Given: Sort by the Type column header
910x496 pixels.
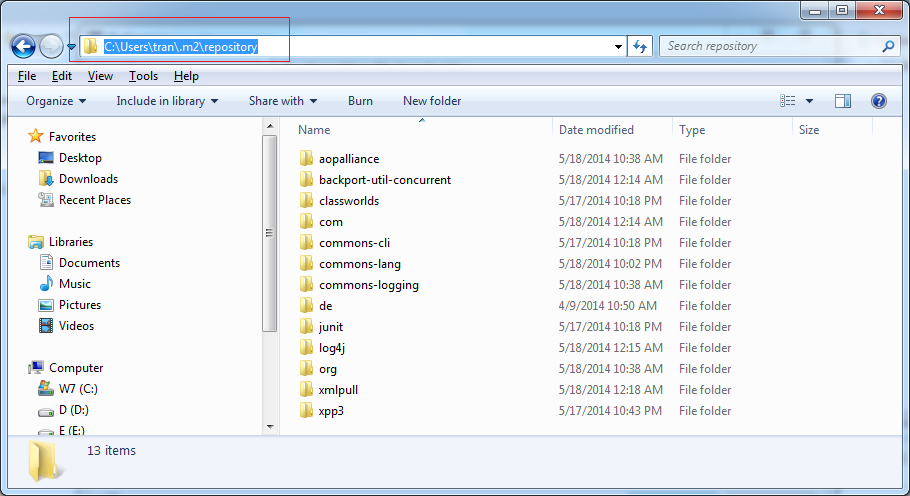Looking at the screenshot, I should (x=692, y=130).
